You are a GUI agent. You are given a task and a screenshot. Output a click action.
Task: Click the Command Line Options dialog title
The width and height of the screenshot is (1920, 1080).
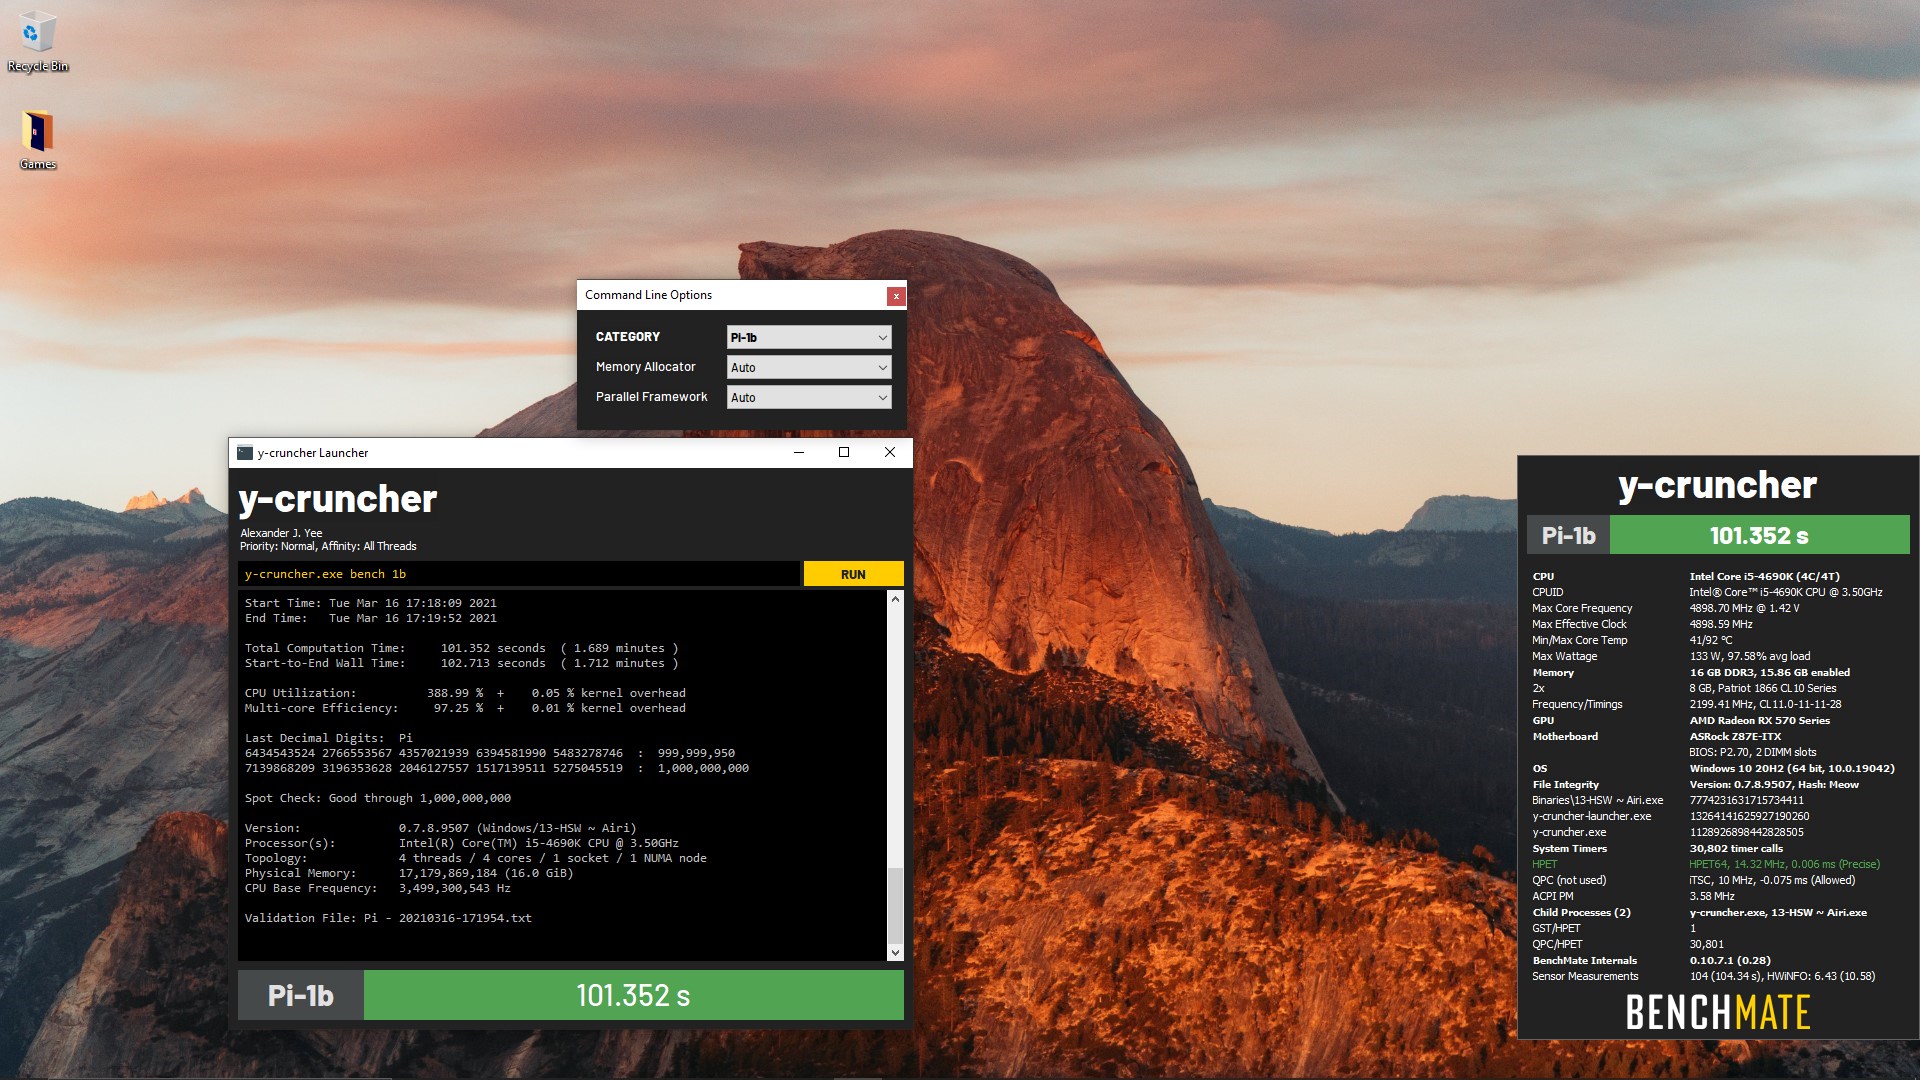tap(648, 295)
